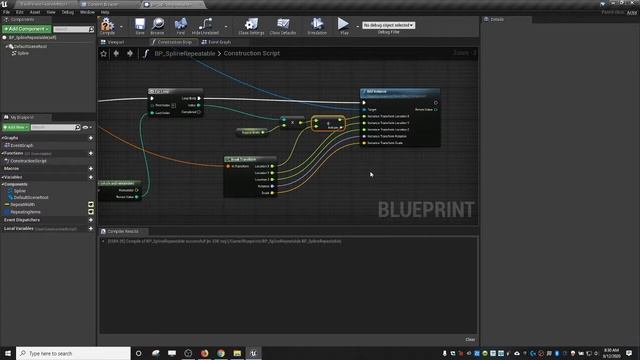The height and width of the screenshot is (360, 640).
Task: Click the BP_SplineRepeatable breadcrumb link
Action: click(x=184, y=53)
